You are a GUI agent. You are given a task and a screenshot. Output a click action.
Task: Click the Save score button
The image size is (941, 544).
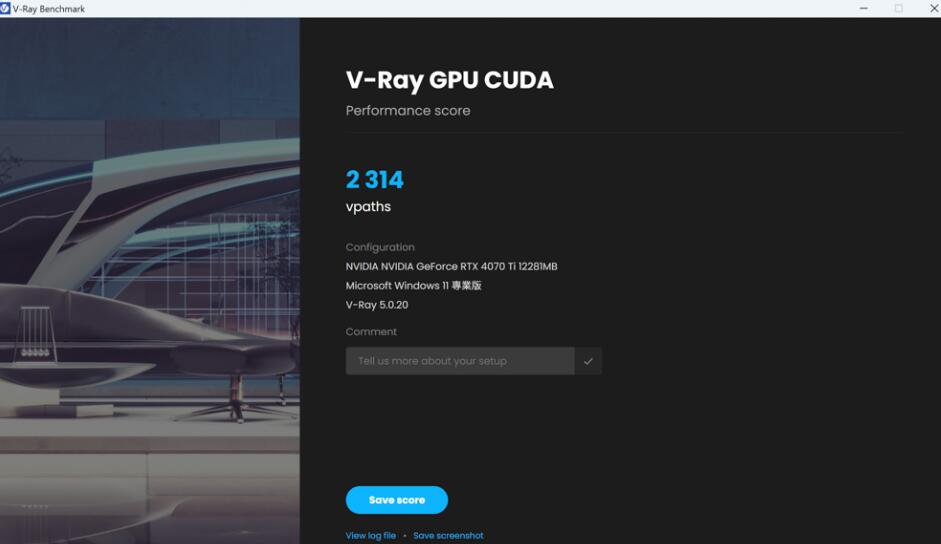click(397, 500)
